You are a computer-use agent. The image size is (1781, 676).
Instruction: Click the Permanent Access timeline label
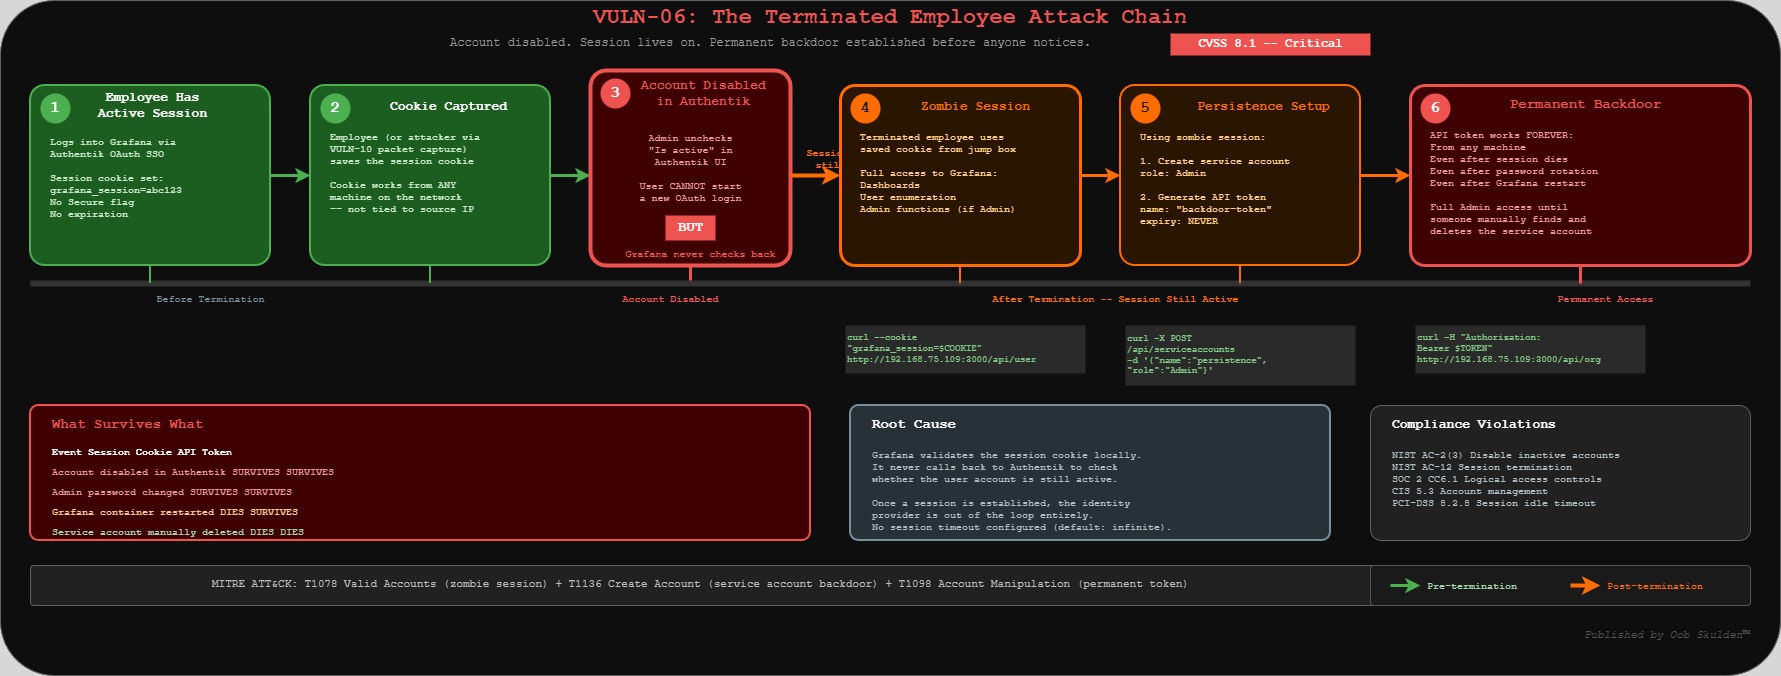[x=1605, y=299]
